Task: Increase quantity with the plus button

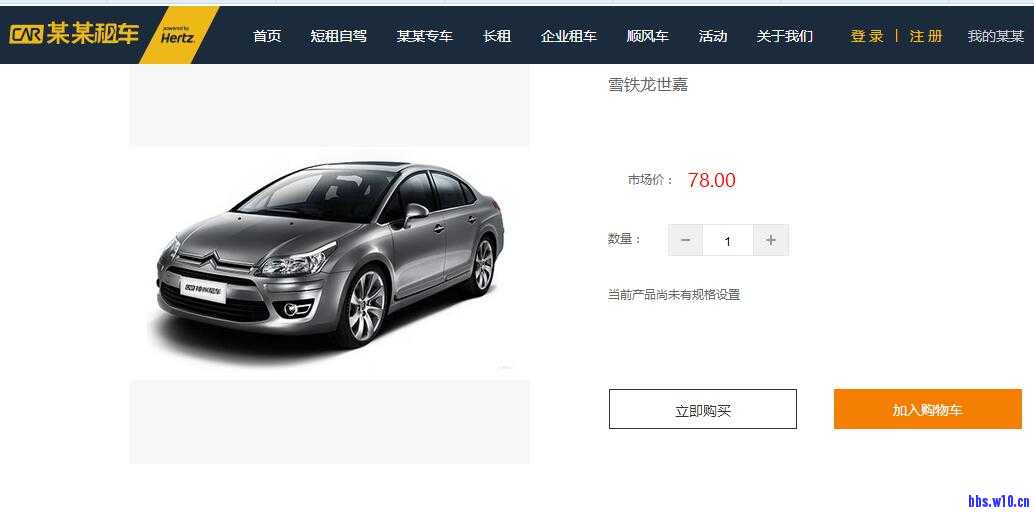Action: 771,240
